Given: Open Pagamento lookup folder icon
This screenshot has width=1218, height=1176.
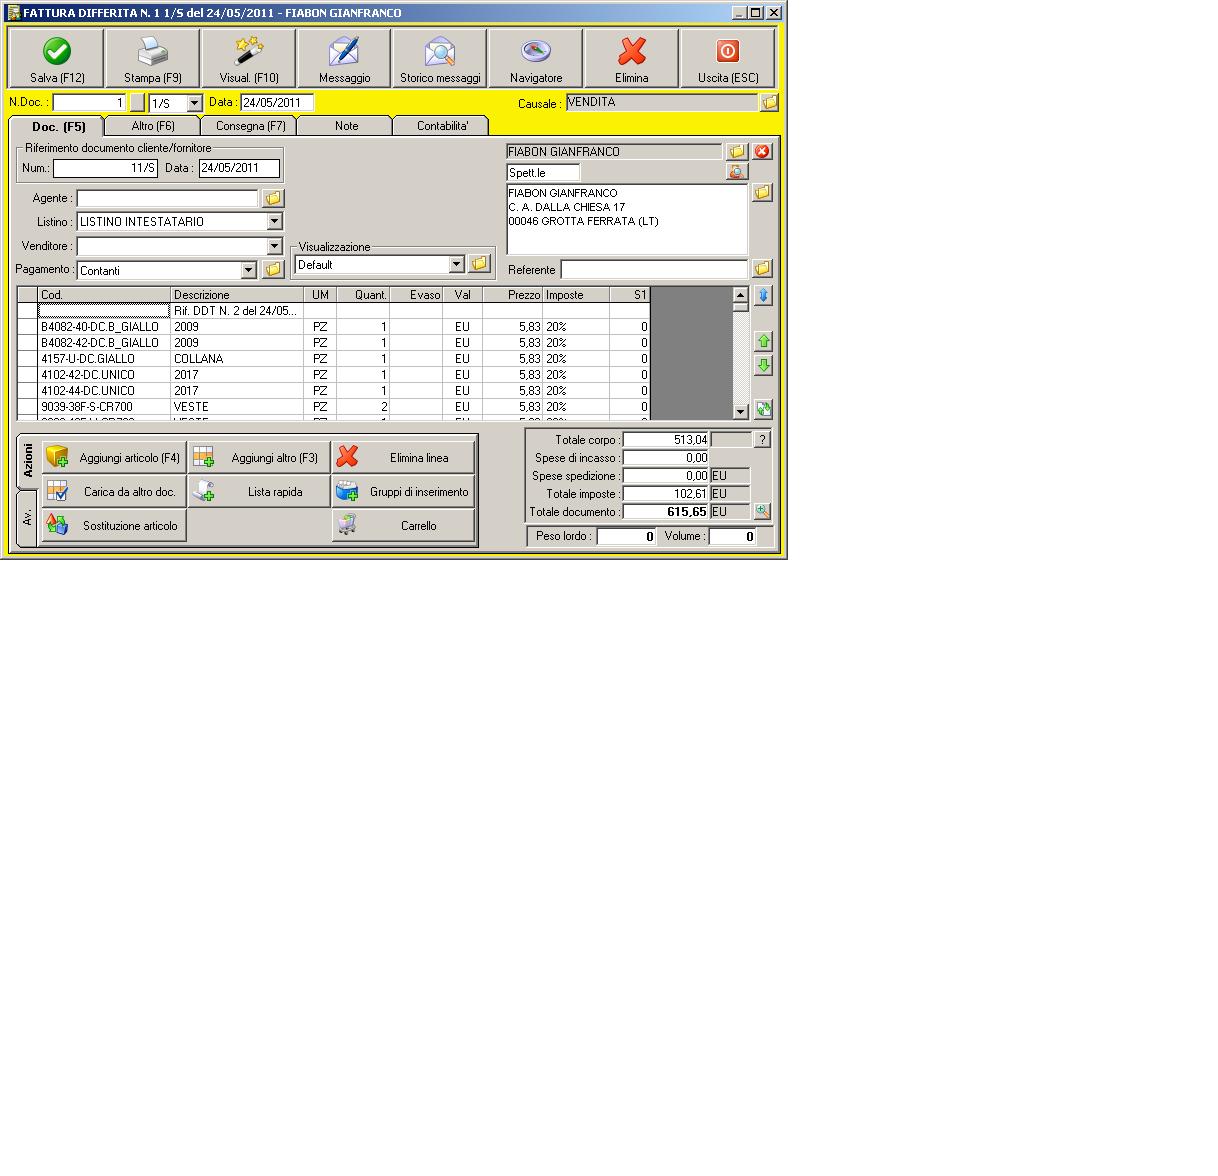Looking at the screenshot, I should pyautogui.click(x=273, y=269).
